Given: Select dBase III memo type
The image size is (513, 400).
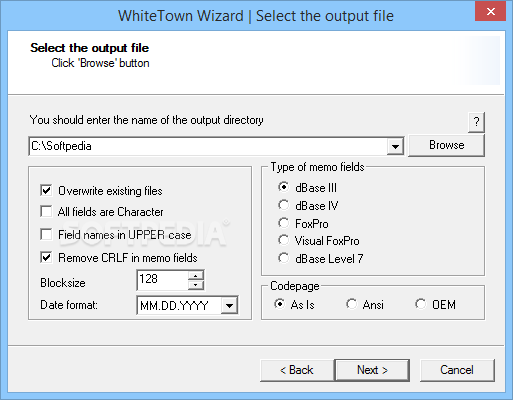Looking at the screenshot, I should [x=283, y=187].
